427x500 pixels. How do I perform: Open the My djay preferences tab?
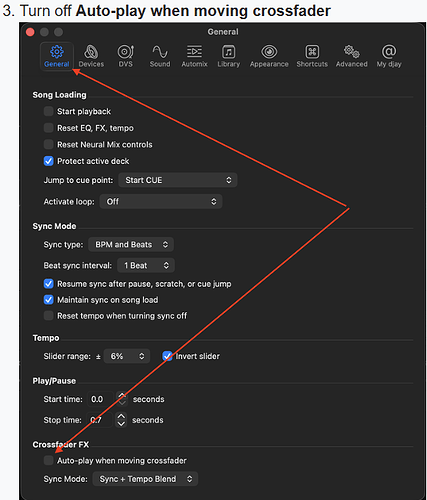click(x=389, y=56)
